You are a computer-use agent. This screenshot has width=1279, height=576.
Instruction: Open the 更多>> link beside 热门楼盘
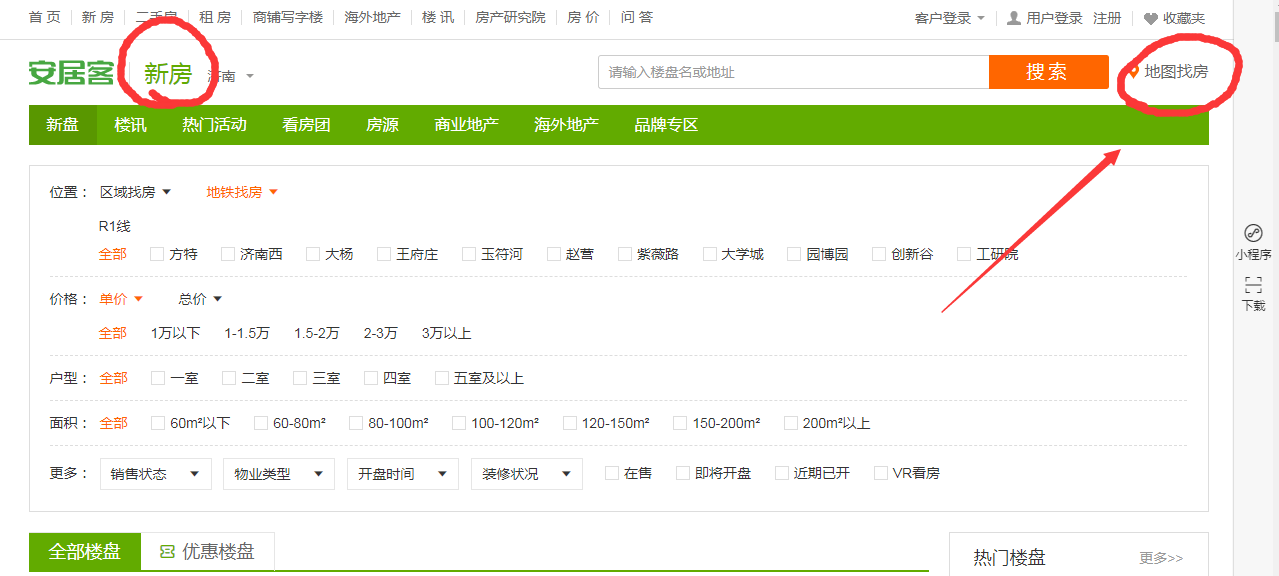click(x=1161, y=557)
